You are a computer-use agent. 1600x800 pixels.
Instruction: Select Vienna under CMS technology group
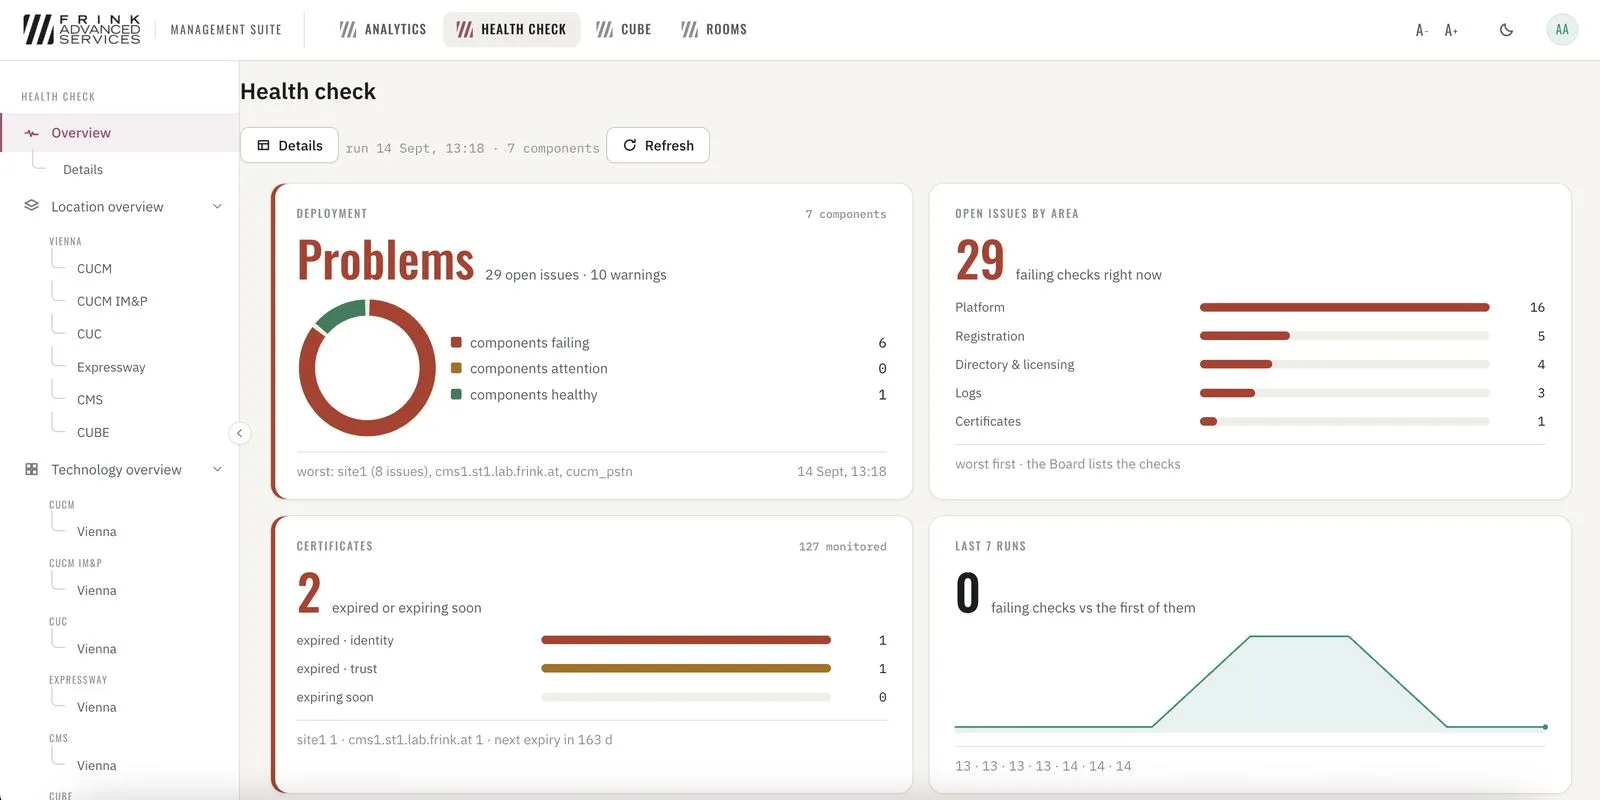pos(97,766)
